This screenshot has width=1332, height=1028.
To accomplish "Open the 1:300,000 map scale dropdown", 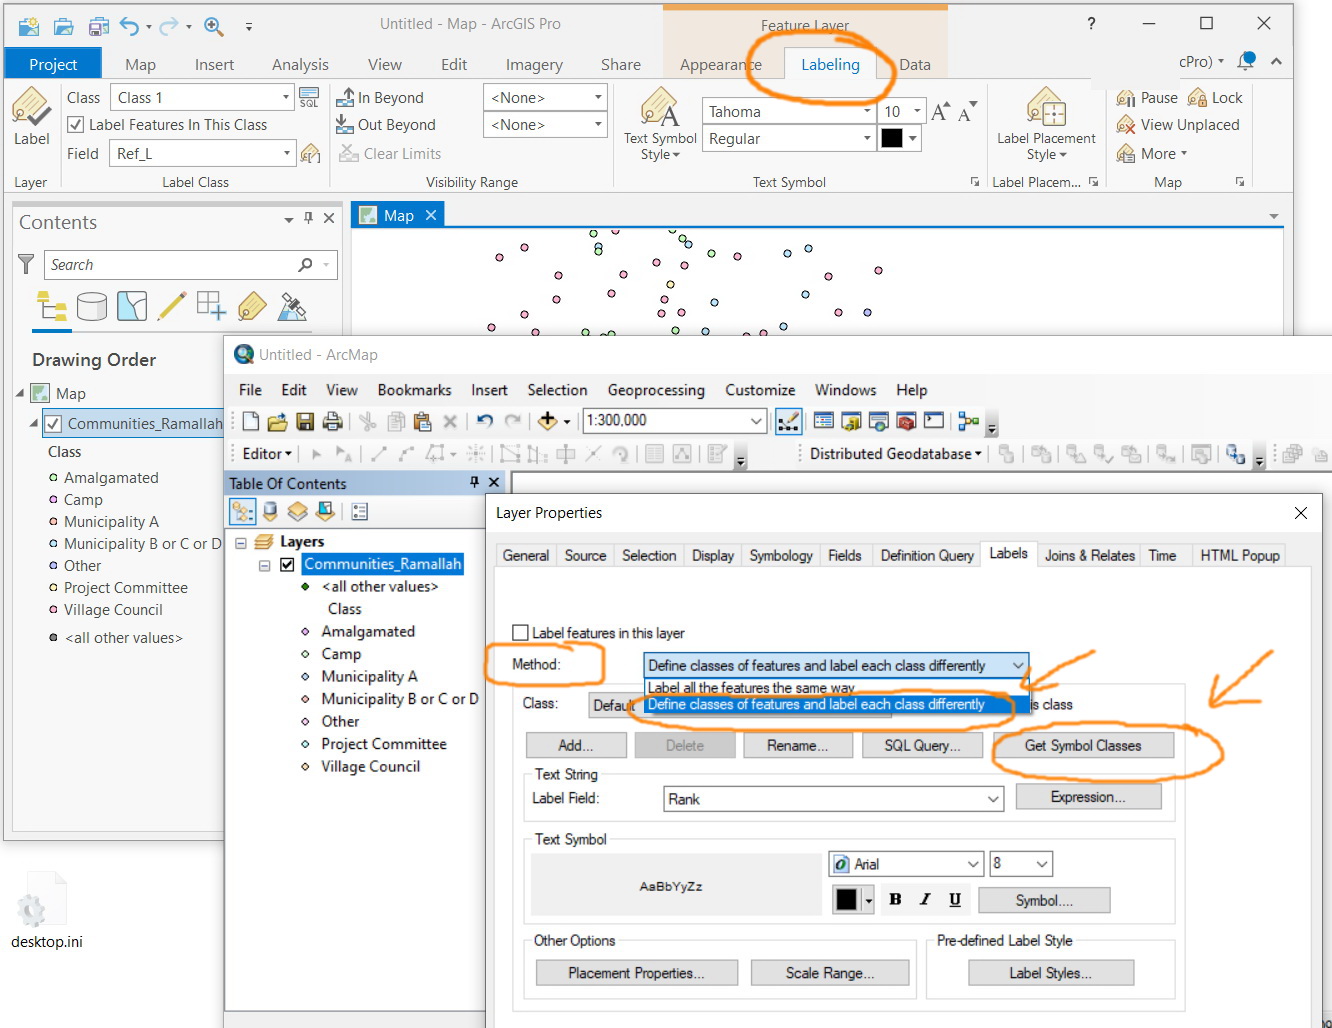I will click(757, 421).
